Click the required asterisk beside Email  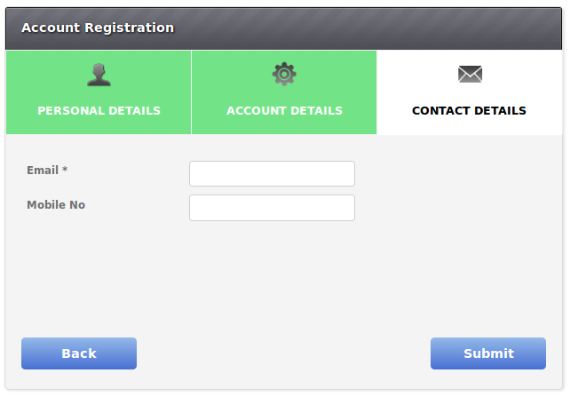65,169
